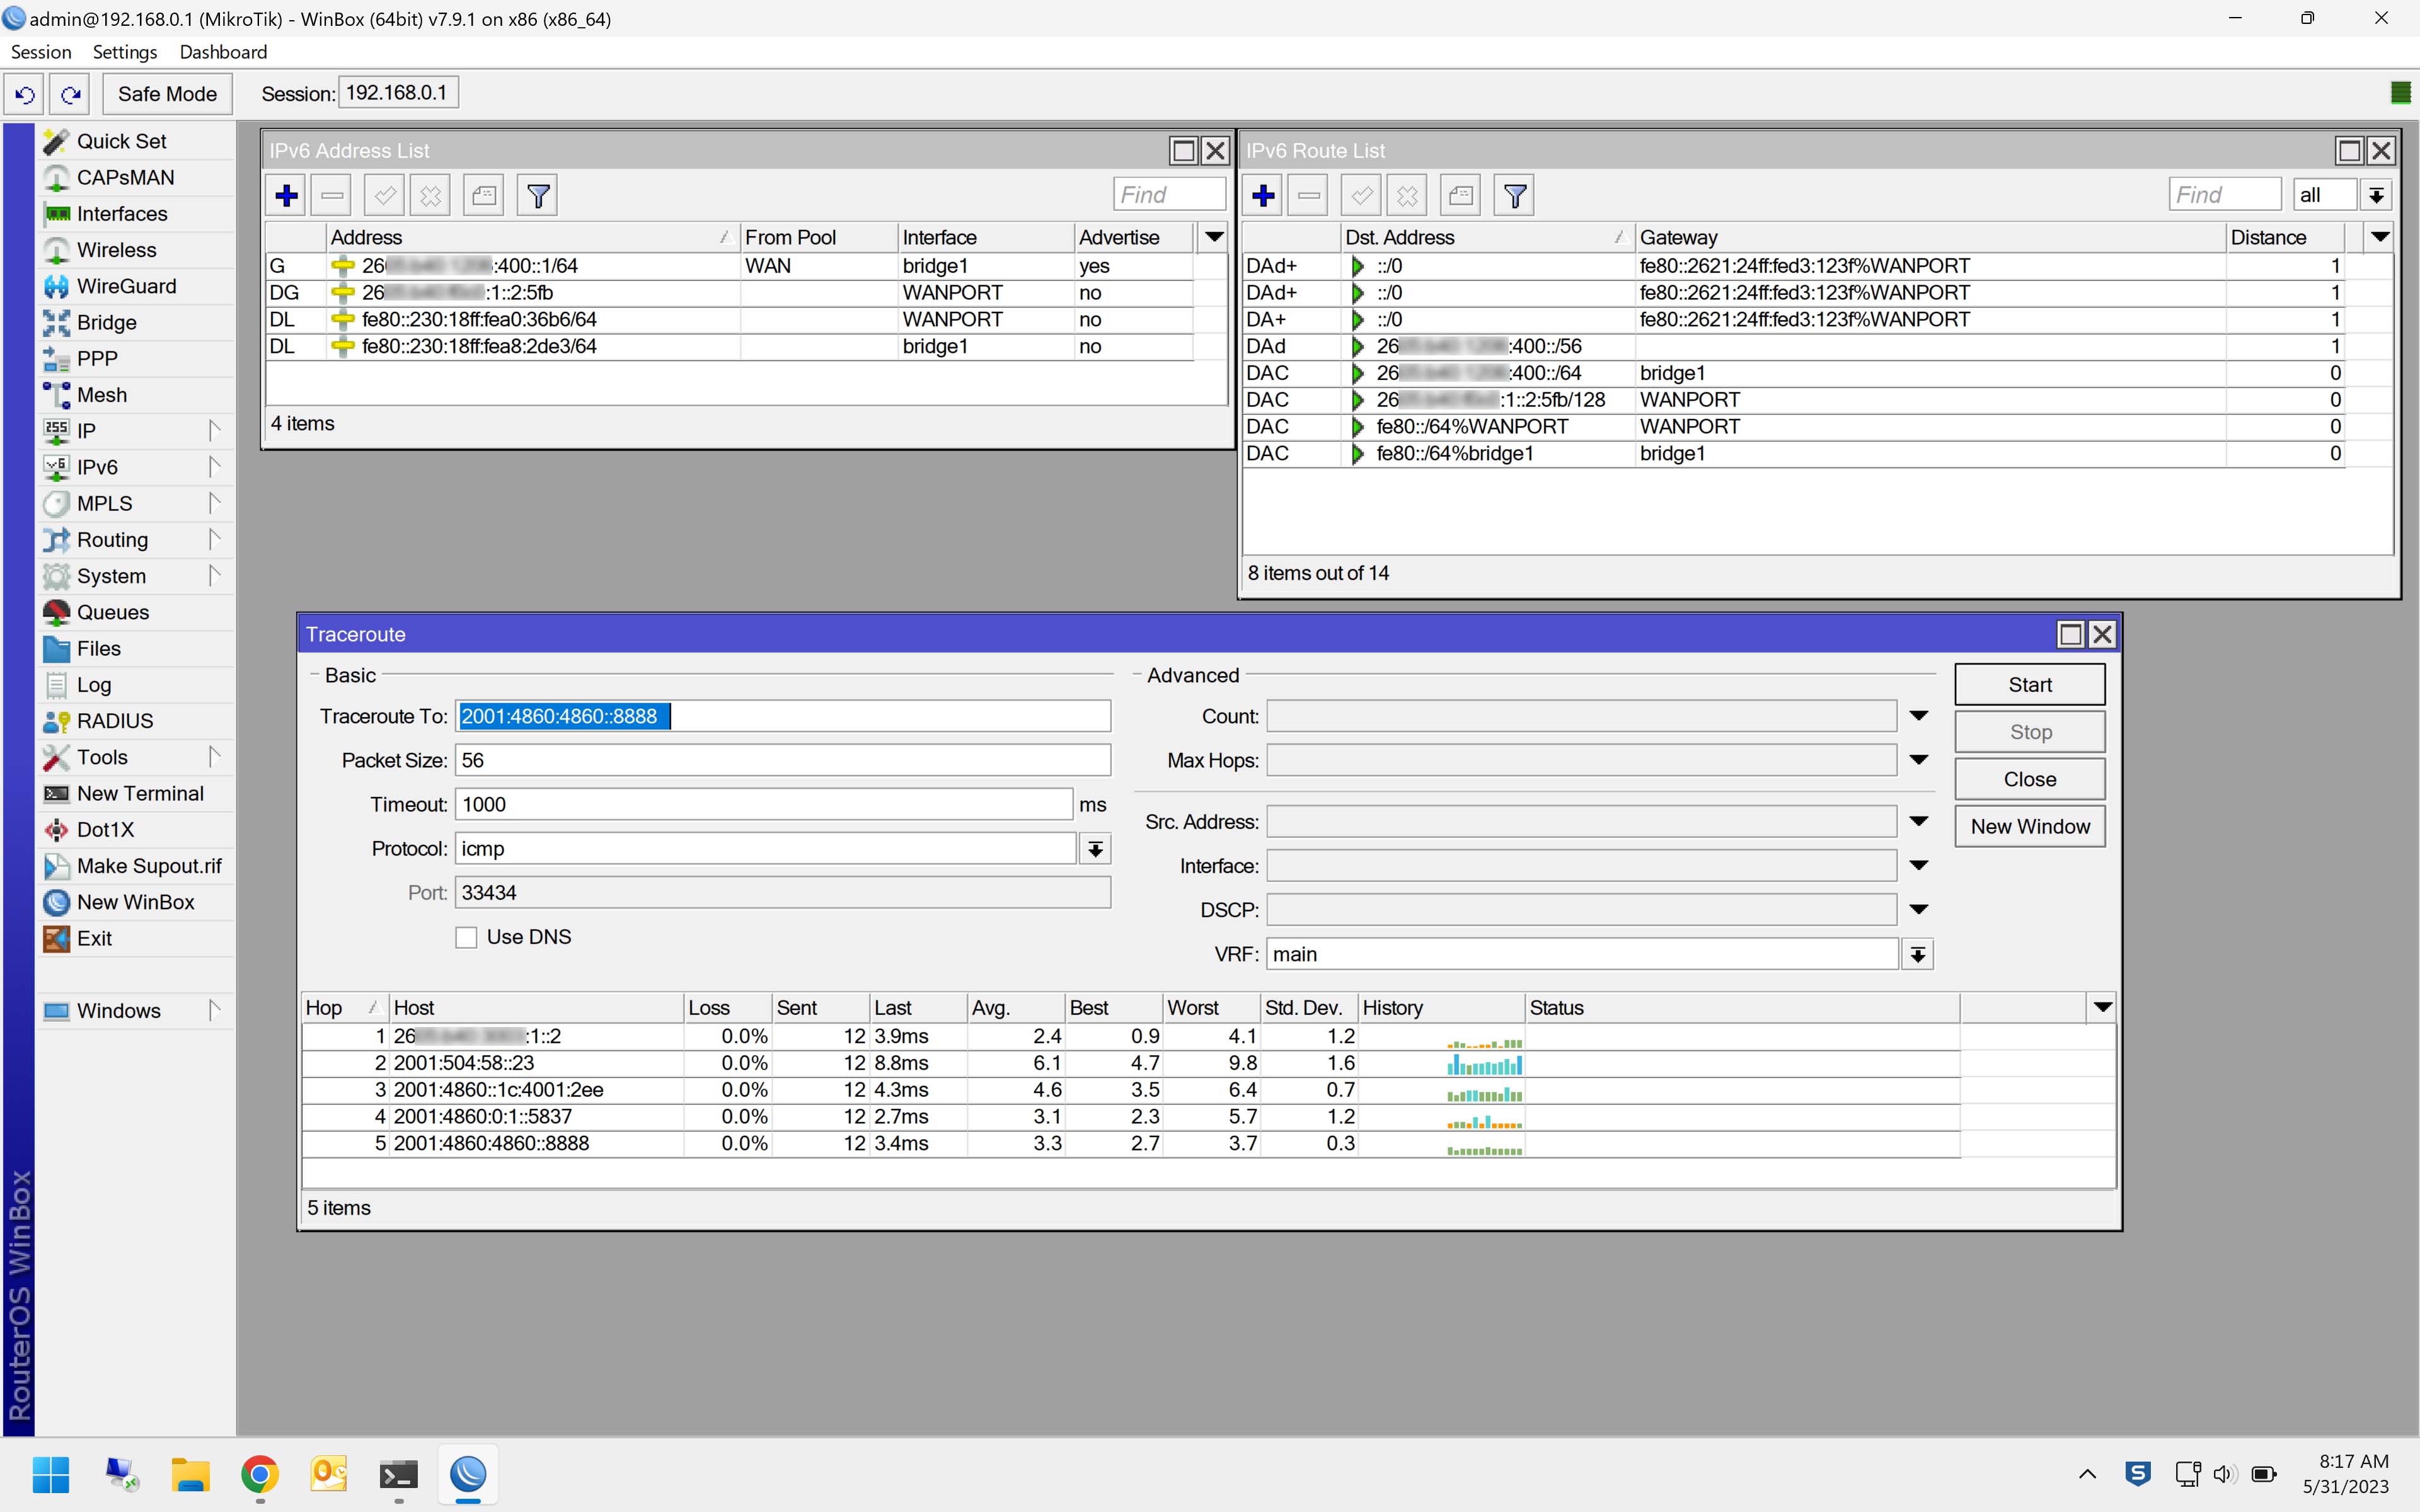Enable the Use DNS checkbox

[466, 937]
